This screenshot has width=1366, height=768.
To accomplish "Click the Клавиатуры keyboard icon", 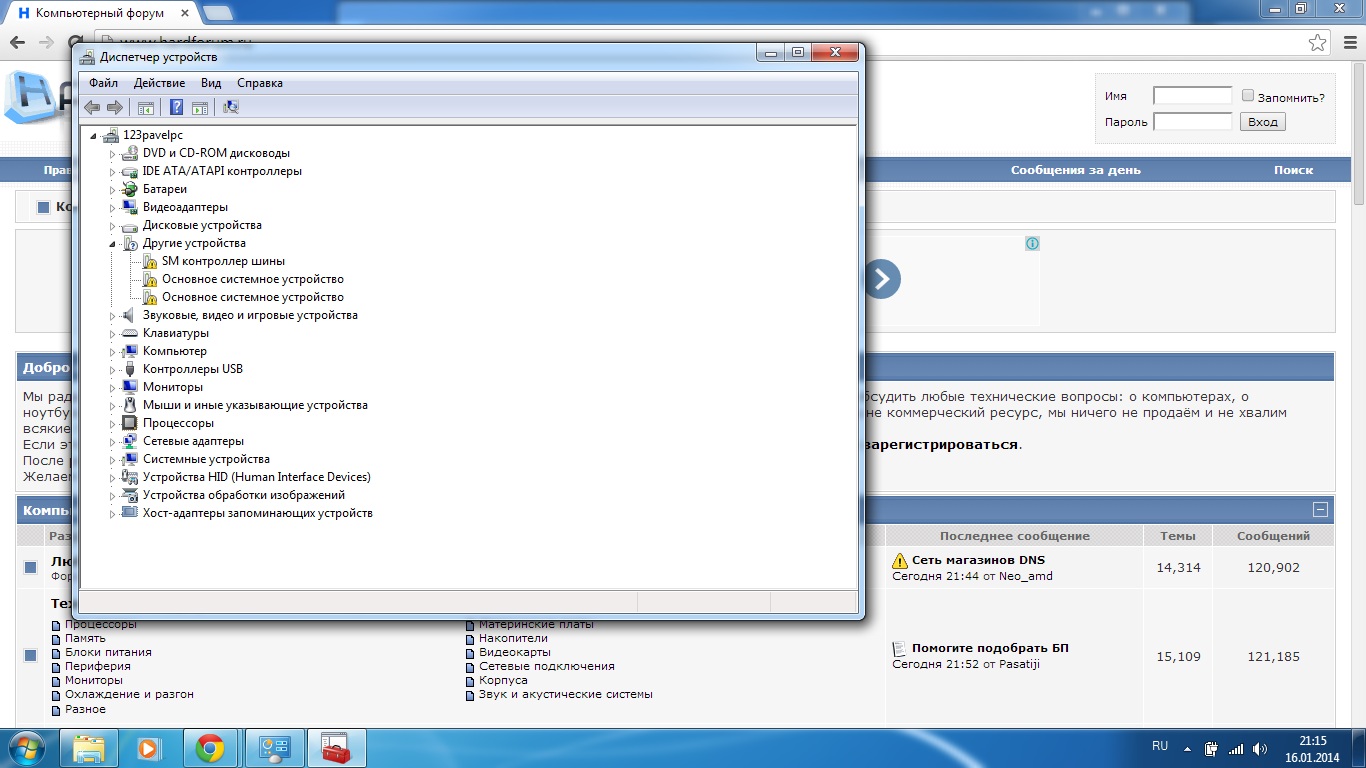I will (x=129, y=333).
